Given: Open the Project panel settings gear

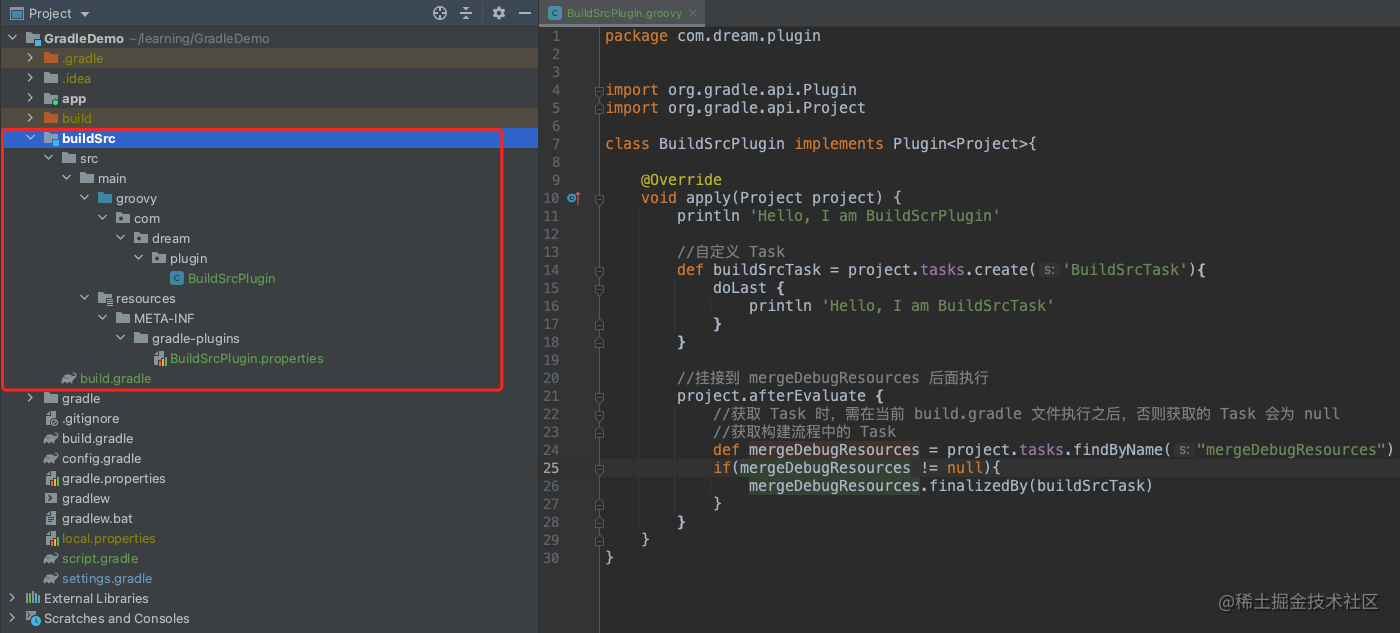Looking at the screenshot, I should (x=499, y=13).
